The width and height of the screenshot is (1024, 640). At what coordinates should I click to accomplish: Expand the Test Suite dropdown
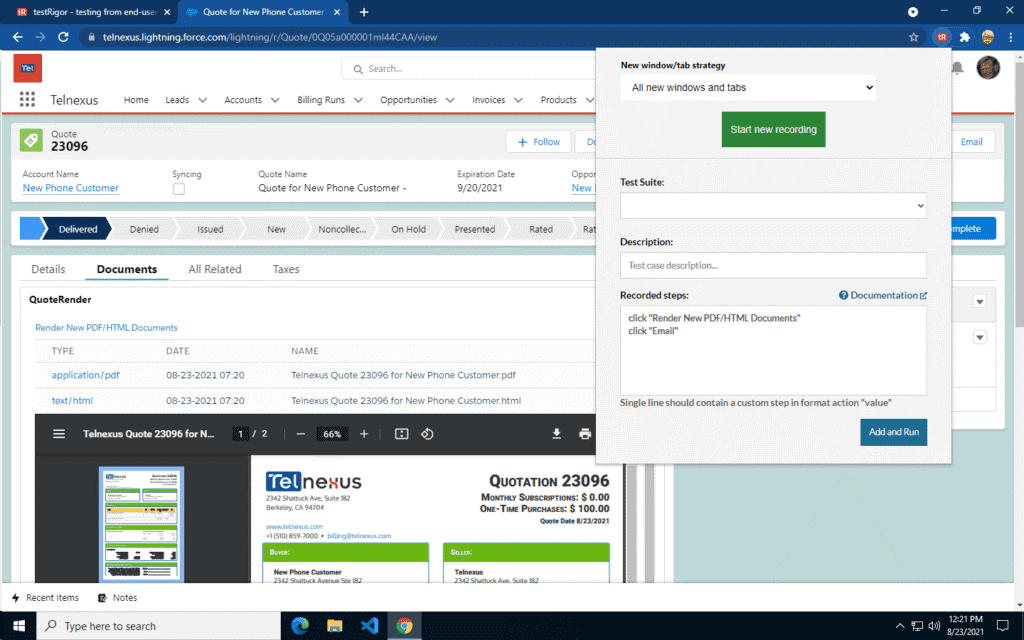click(772, 205)
